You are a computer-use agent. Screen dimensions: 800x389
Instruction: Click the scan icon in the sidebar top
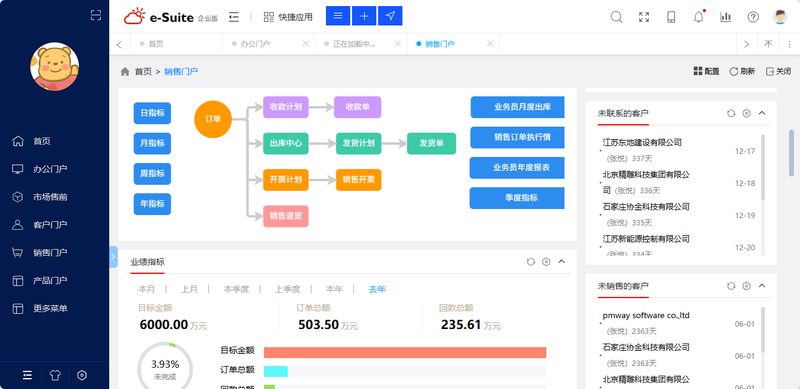pyautogui.click(x=95, y=15)
